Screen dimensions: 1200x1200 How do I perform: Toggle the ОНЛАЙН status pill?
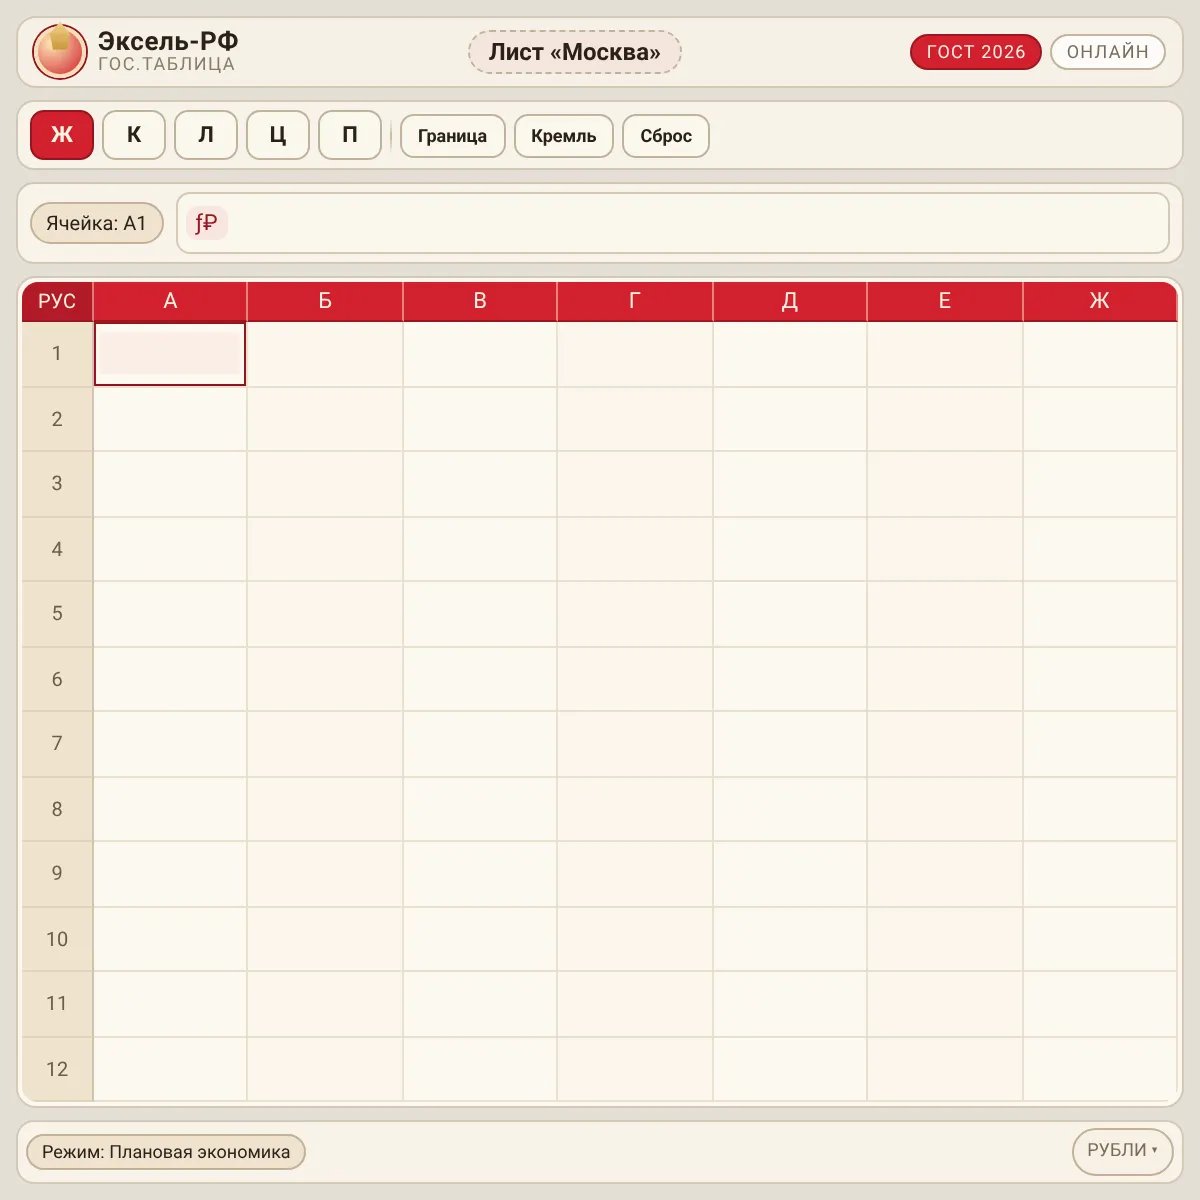tap(1108, 52)
